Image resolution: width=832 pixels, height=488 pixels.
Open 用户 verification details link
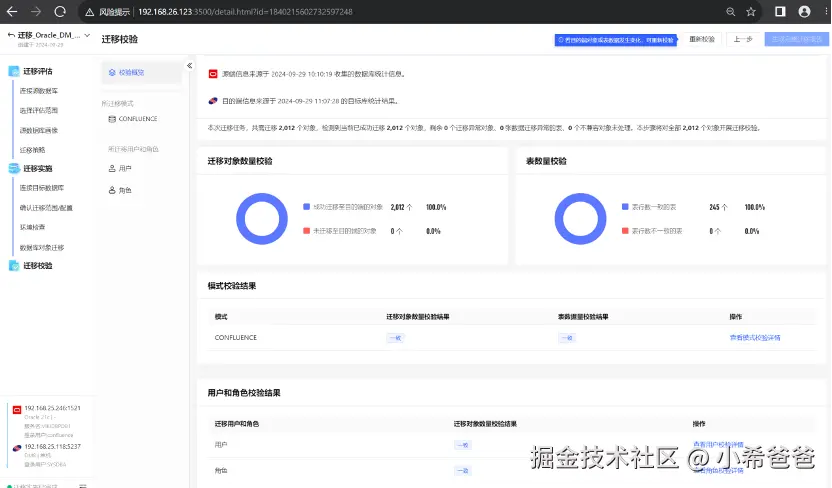[718, 445]
